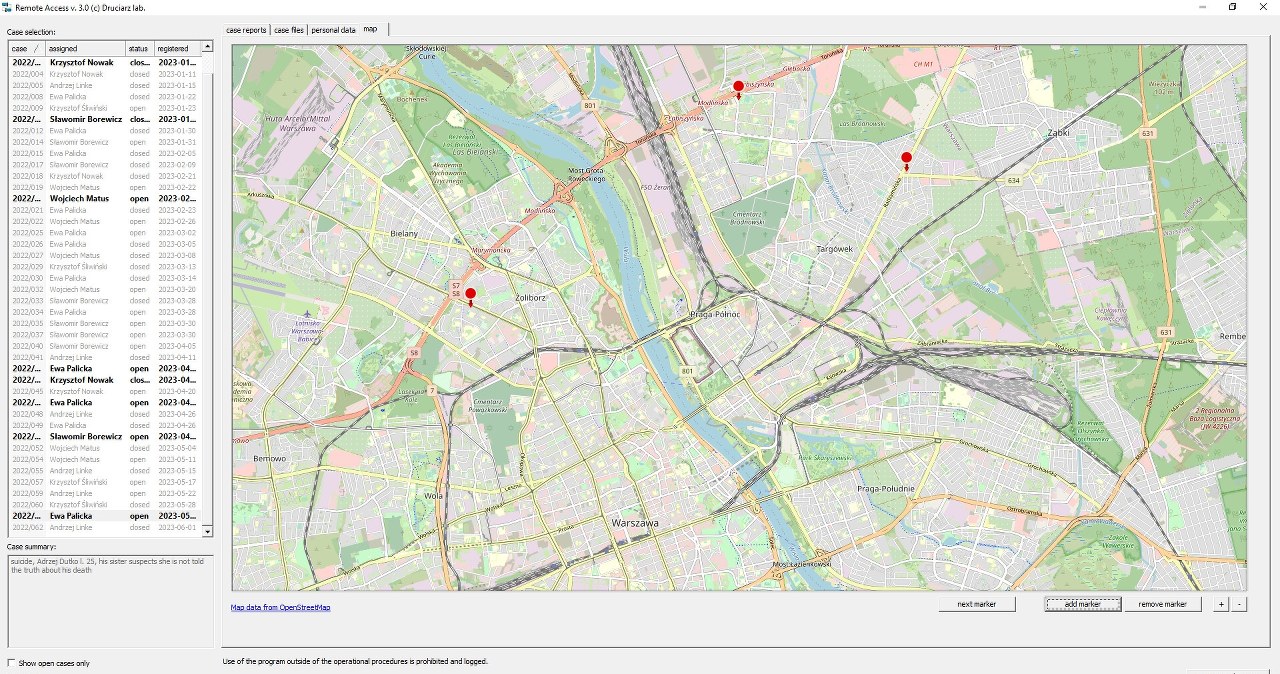Click the case summary text box

(108, 600)
